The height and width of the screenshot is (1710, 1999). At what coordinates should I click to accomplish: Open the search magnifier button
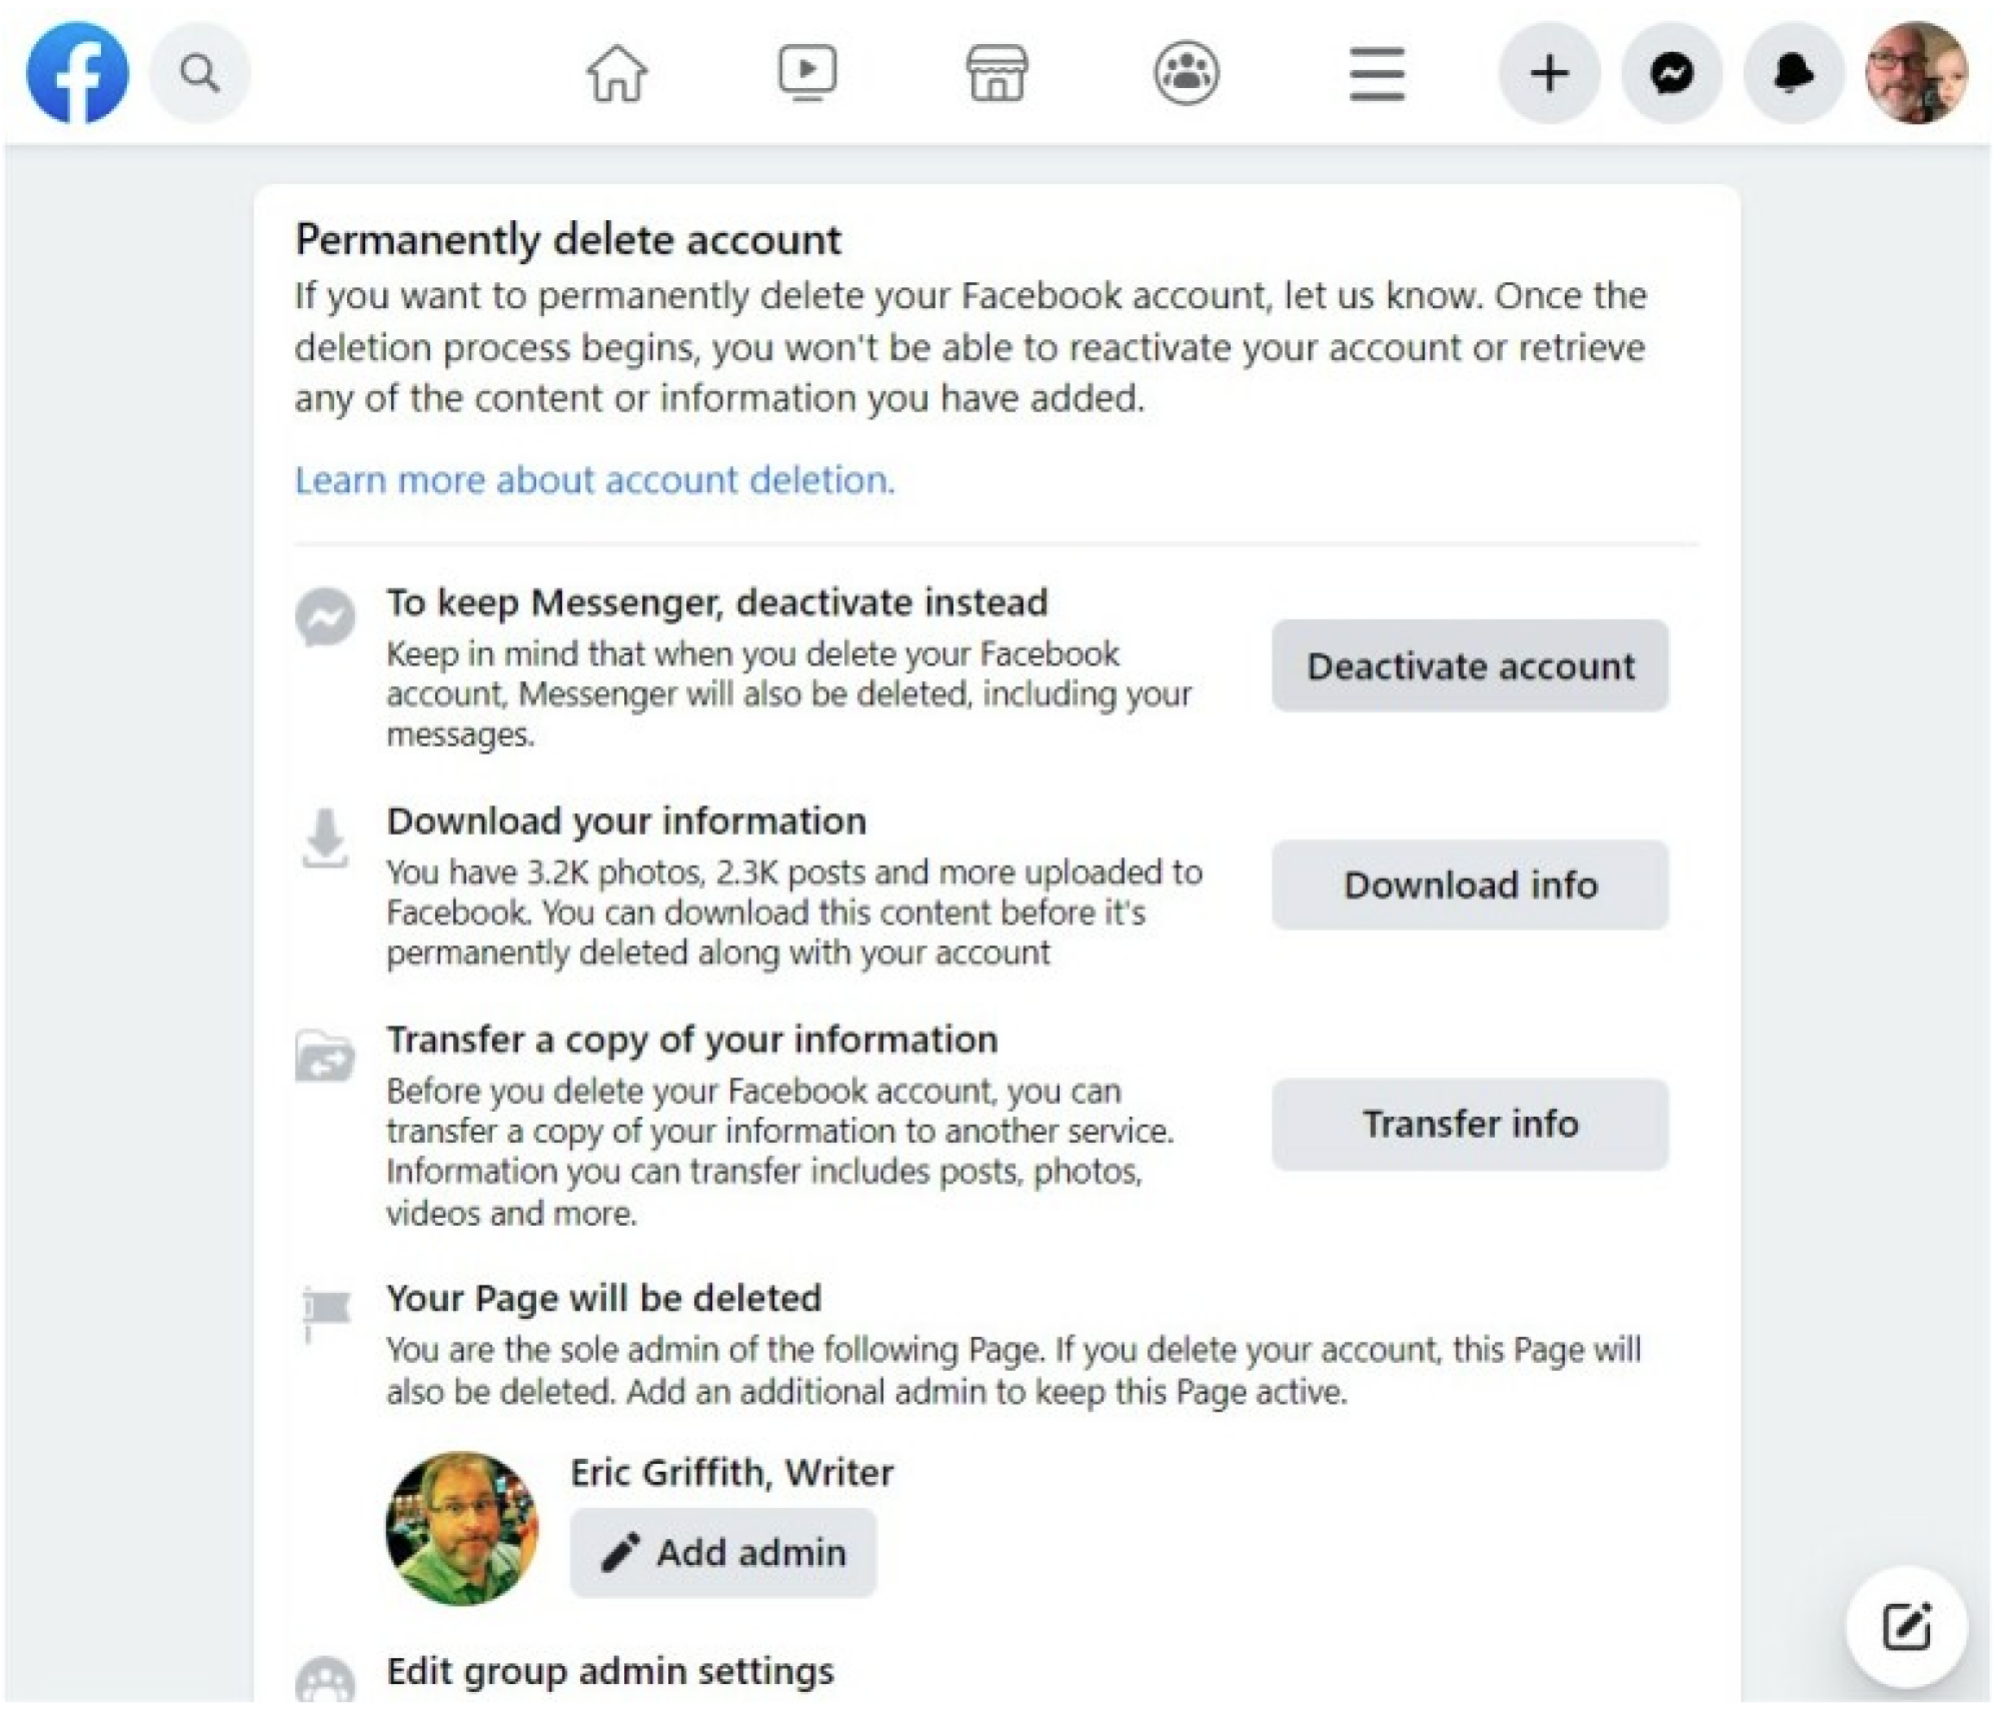(200, 73)
